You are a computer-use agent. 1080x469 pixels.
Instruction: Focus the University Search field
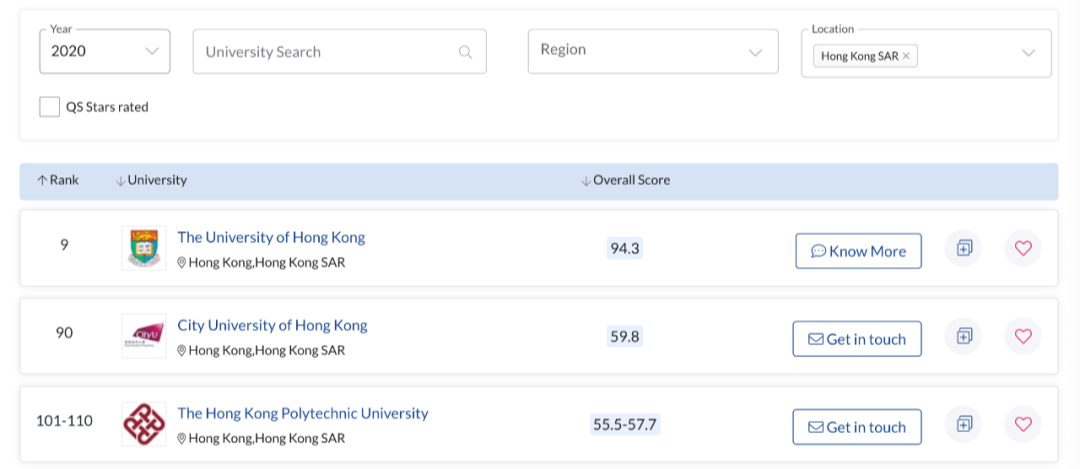(325, 52)
